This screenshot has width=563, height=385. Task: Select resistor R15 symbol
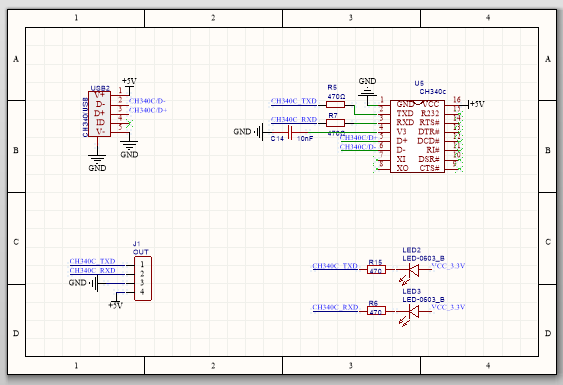(376, 270)
